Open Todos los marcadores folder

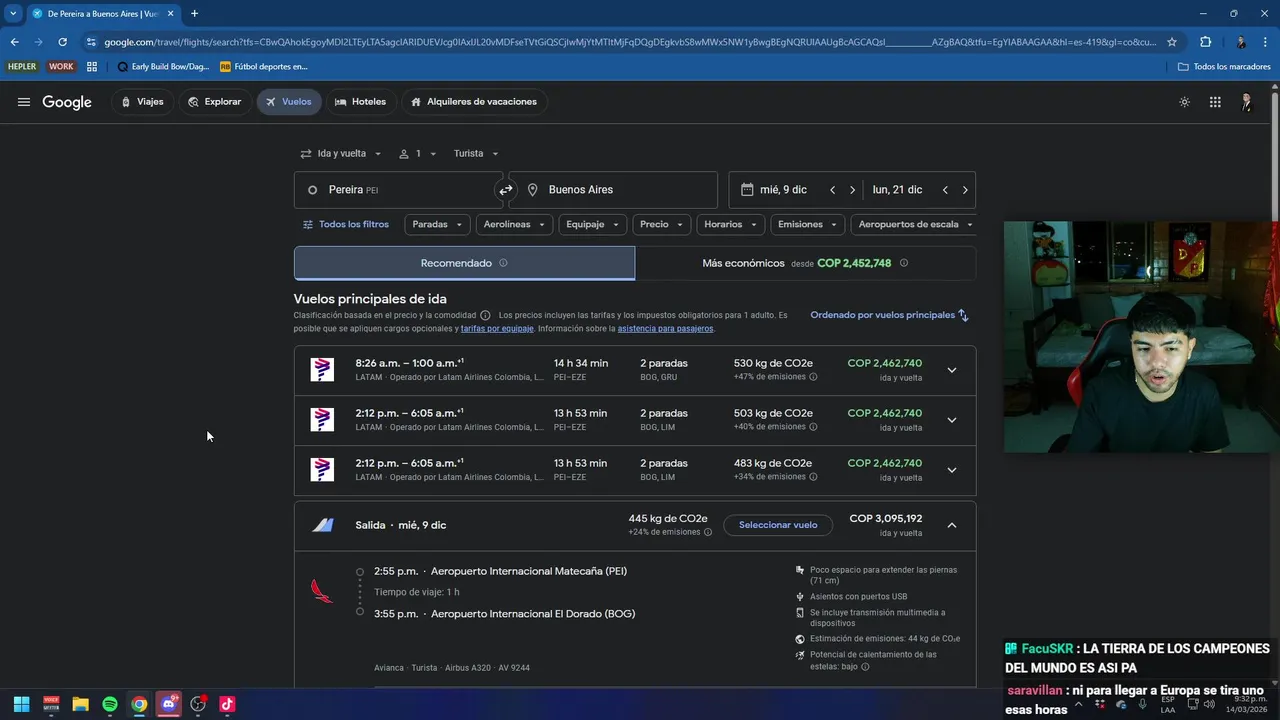pyautogui.click(x=1224, y=67)
